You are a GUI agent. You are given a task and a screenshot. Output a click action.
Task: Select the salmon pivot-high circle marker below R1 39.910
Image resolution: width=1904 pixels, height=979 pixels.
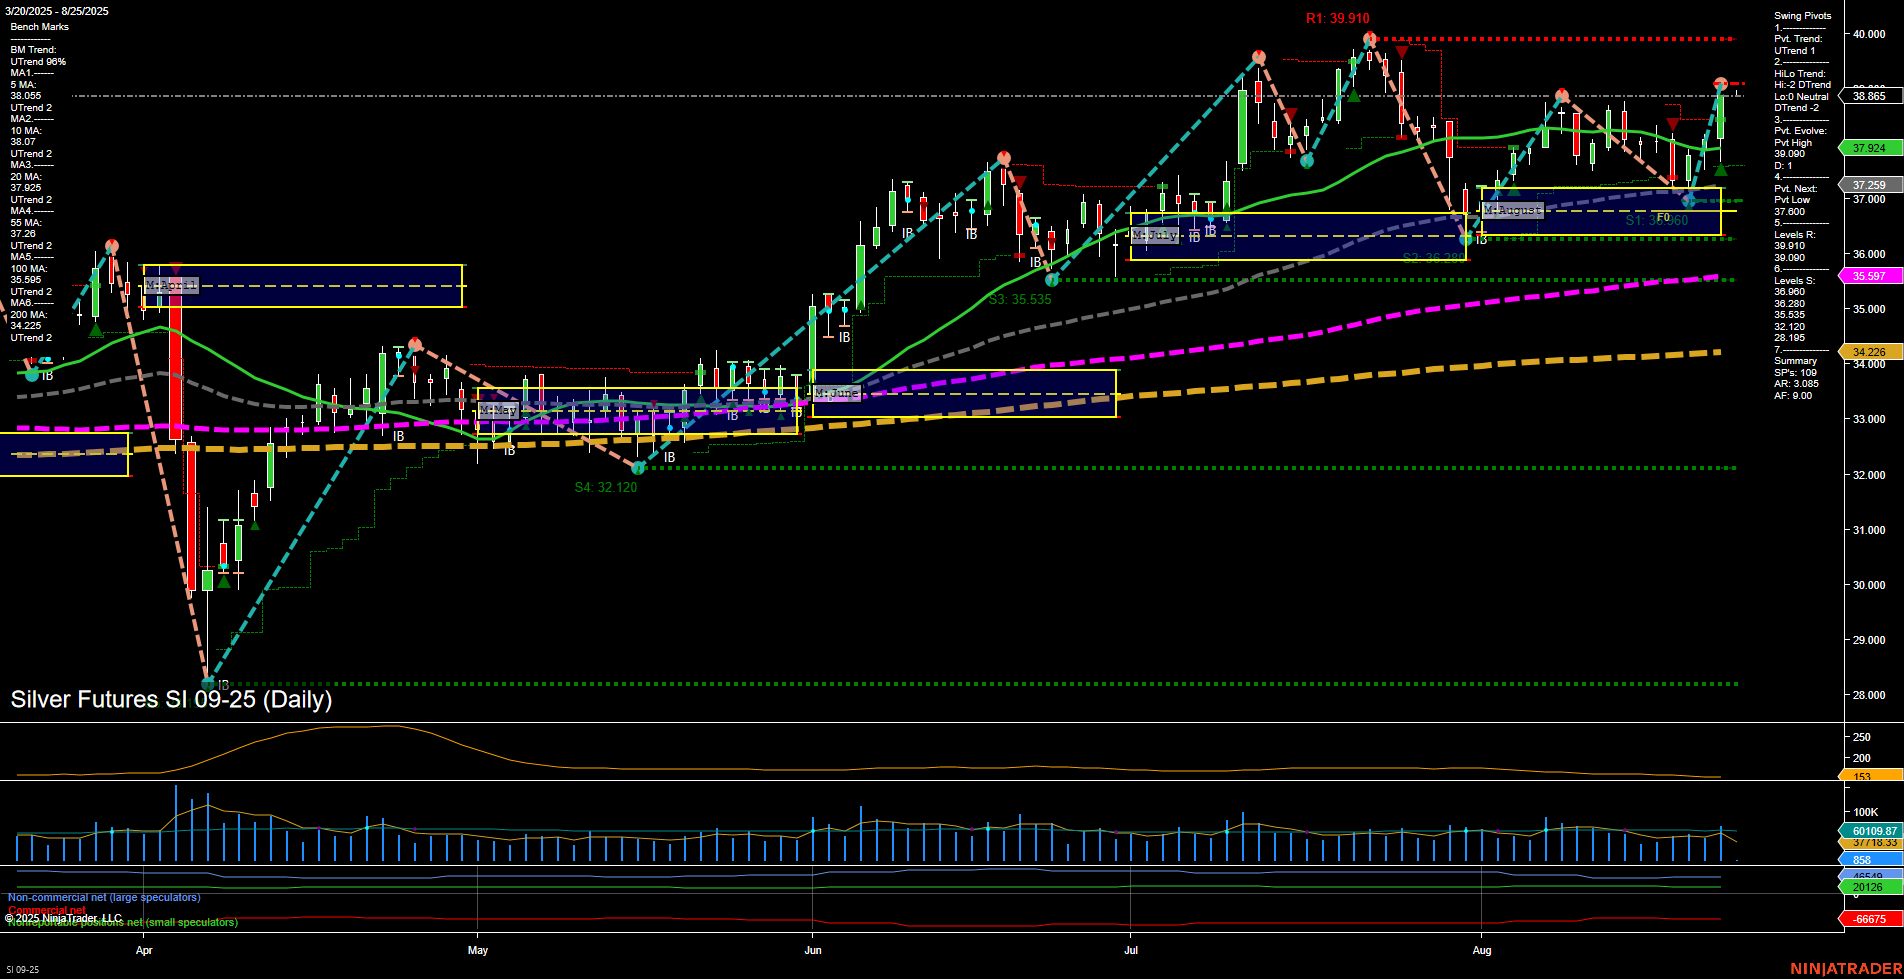[x=1369, y=38]
